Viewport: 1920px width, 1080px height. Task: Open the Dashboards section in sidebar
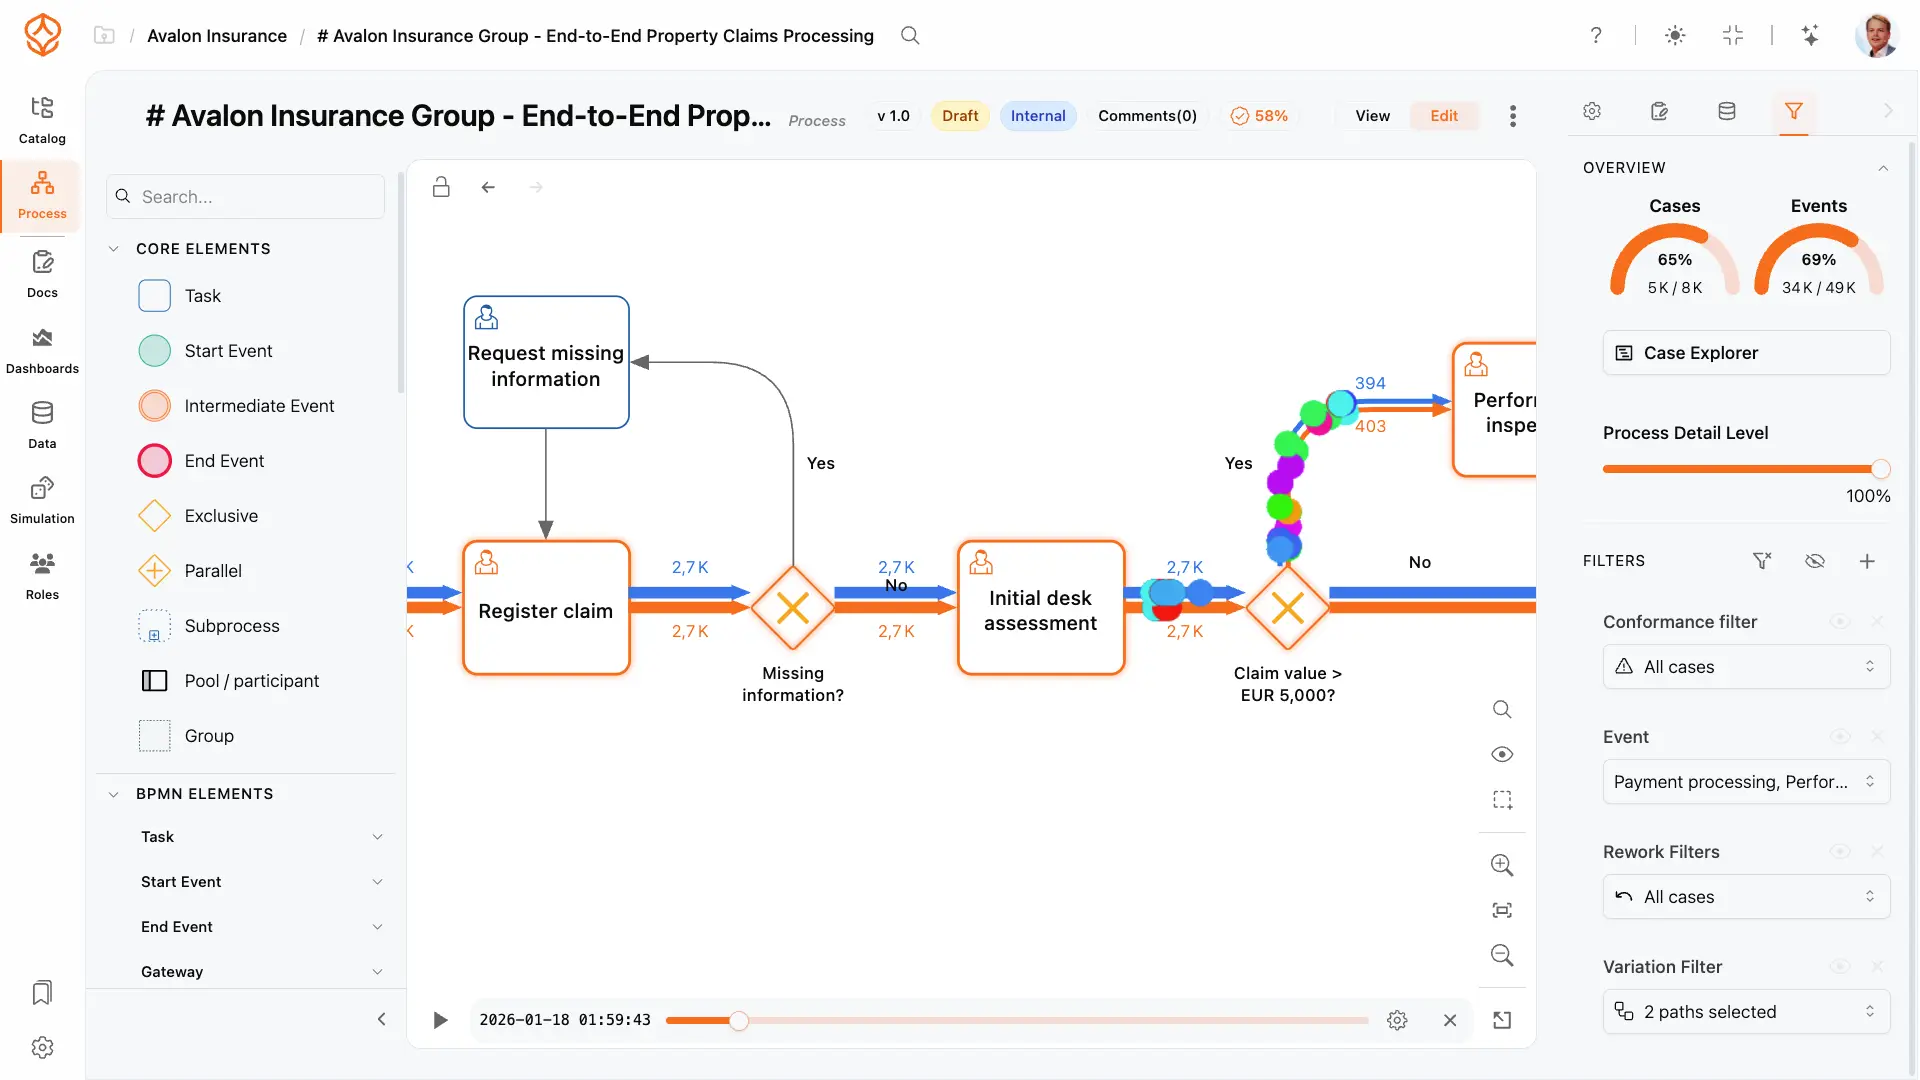coord(42,351)
